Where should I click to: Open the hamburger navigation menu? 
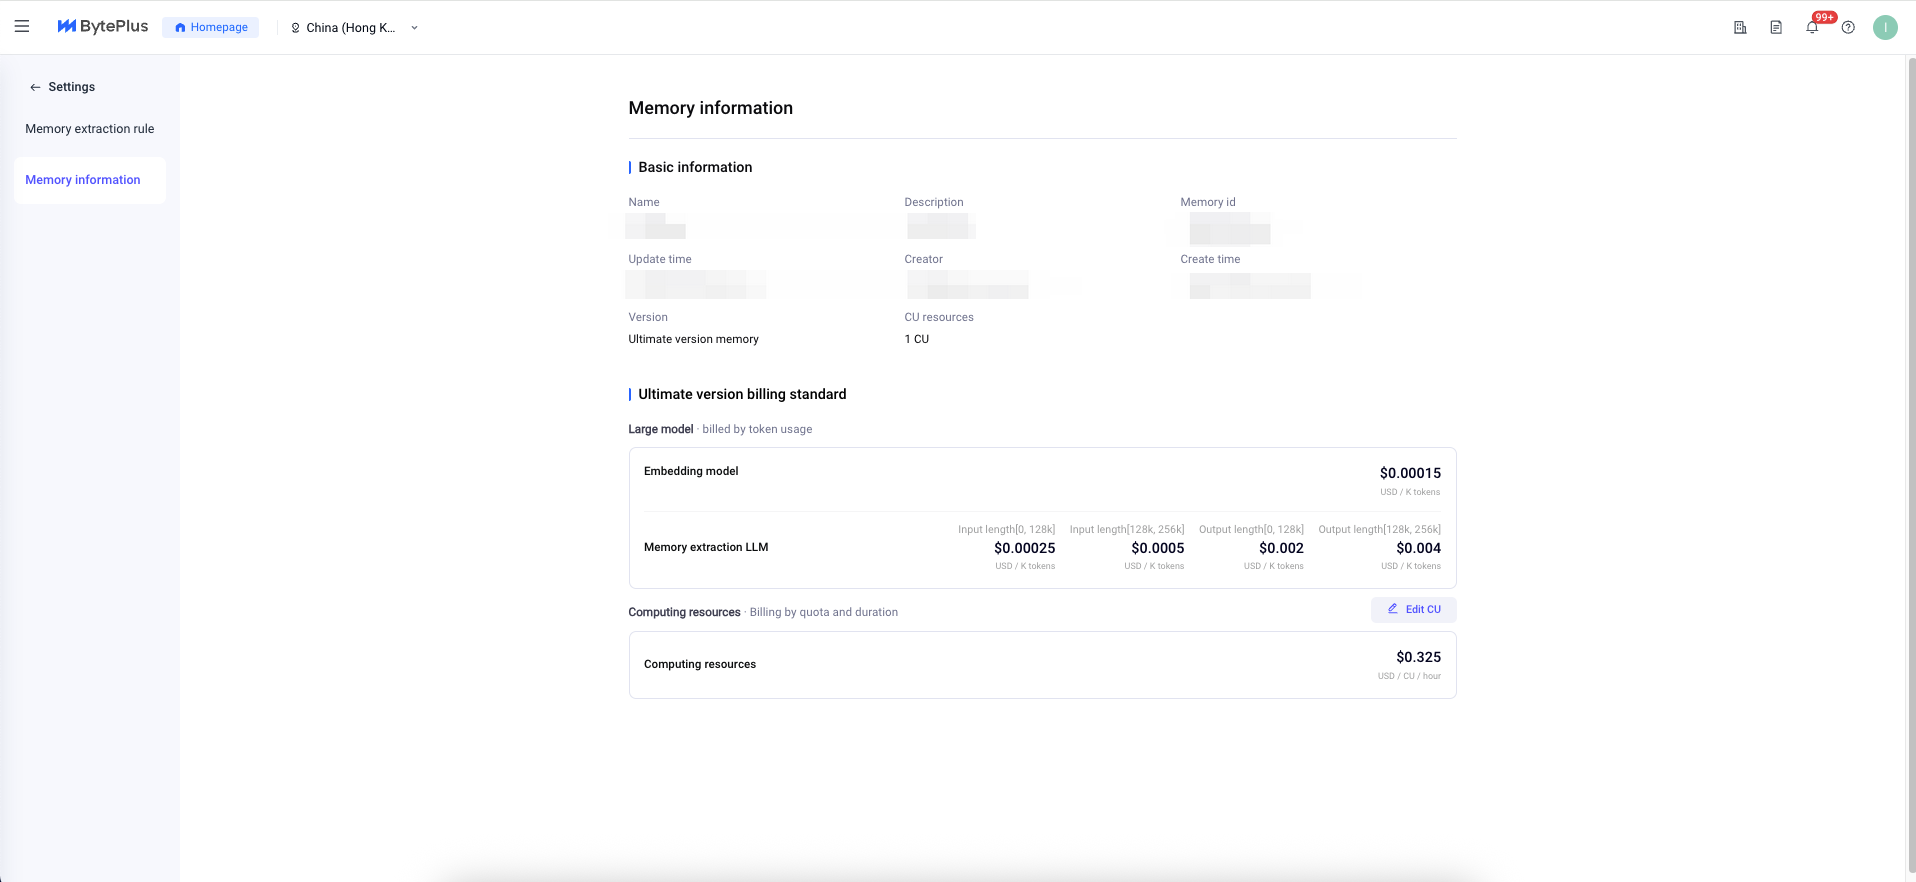coord(22,27)
